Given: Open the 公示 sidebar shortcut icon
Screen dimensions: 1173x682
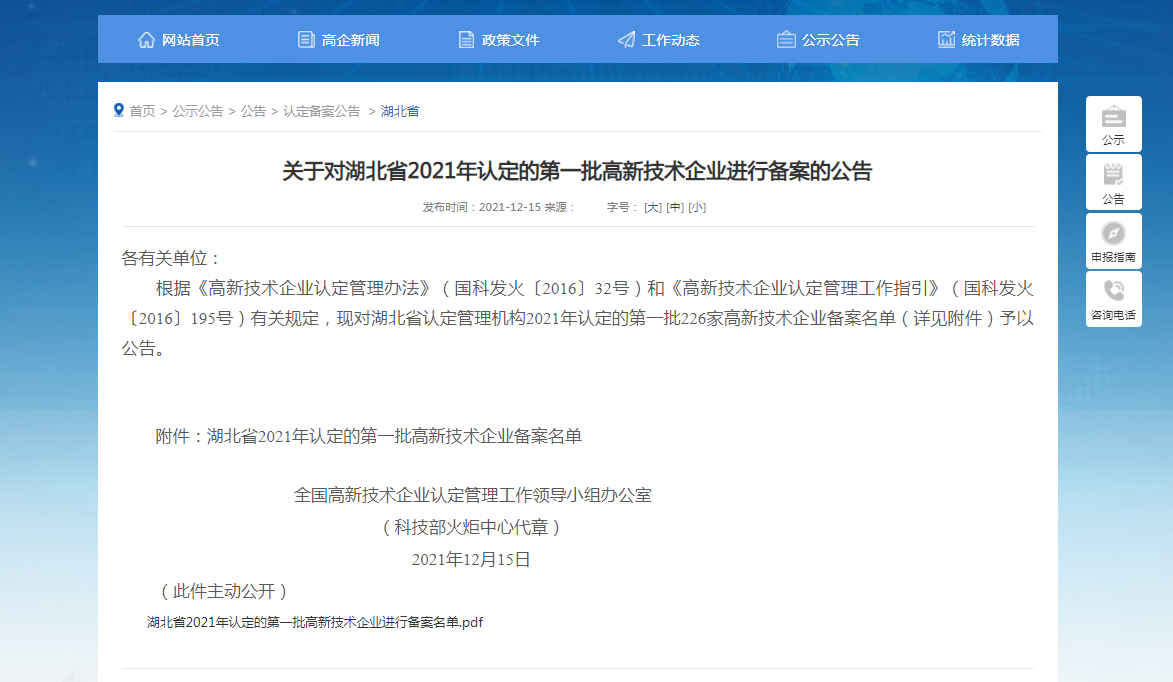Looking at the screenshot, I should click(x=1113, y=117).
